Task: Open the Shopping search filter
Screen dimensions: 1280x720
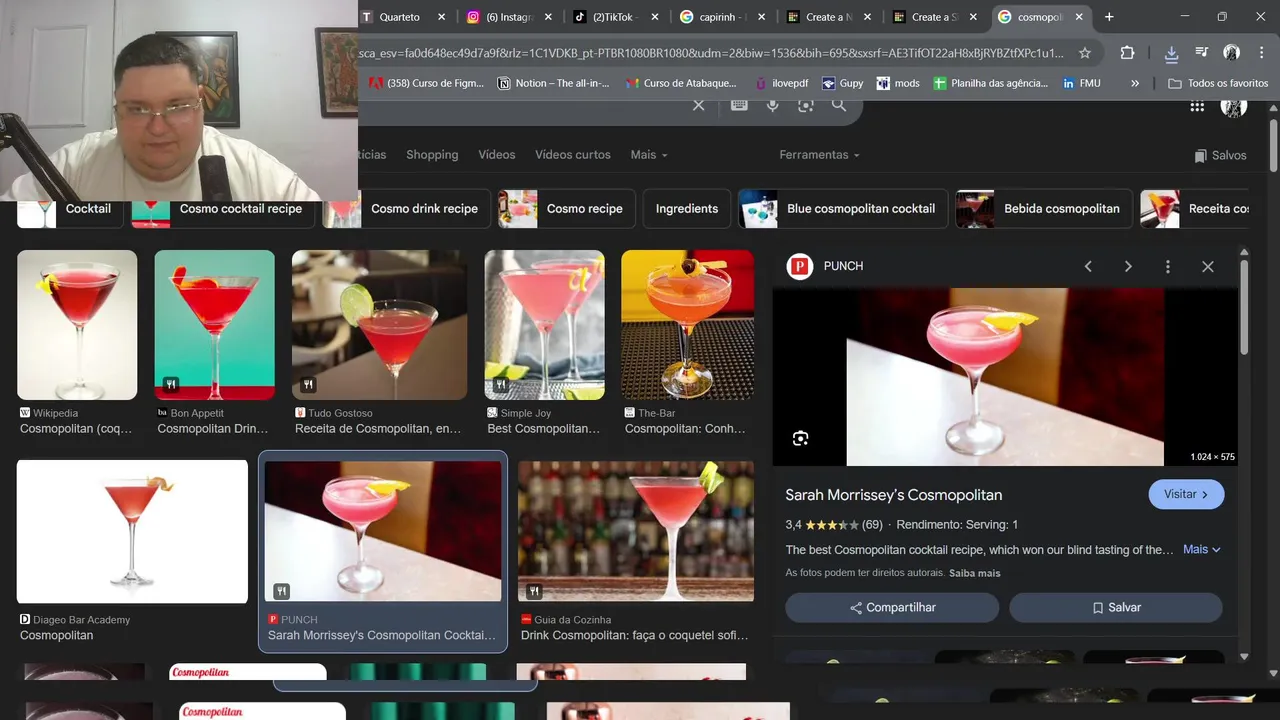Action: click(x=432, y=155)
